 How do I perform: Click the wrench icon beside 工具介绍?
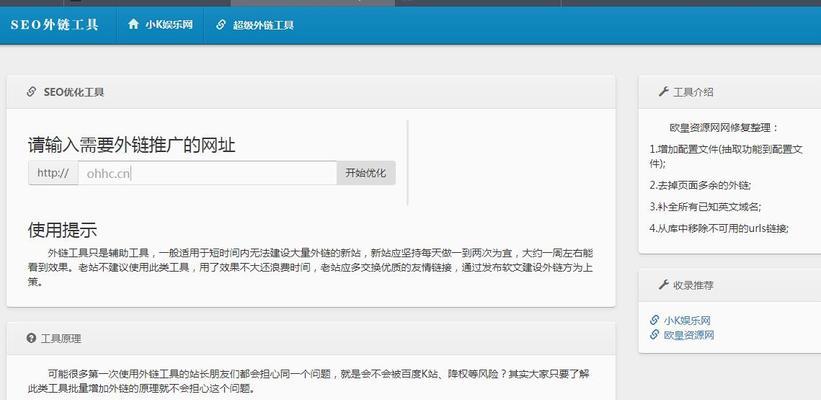click(663, 92)
